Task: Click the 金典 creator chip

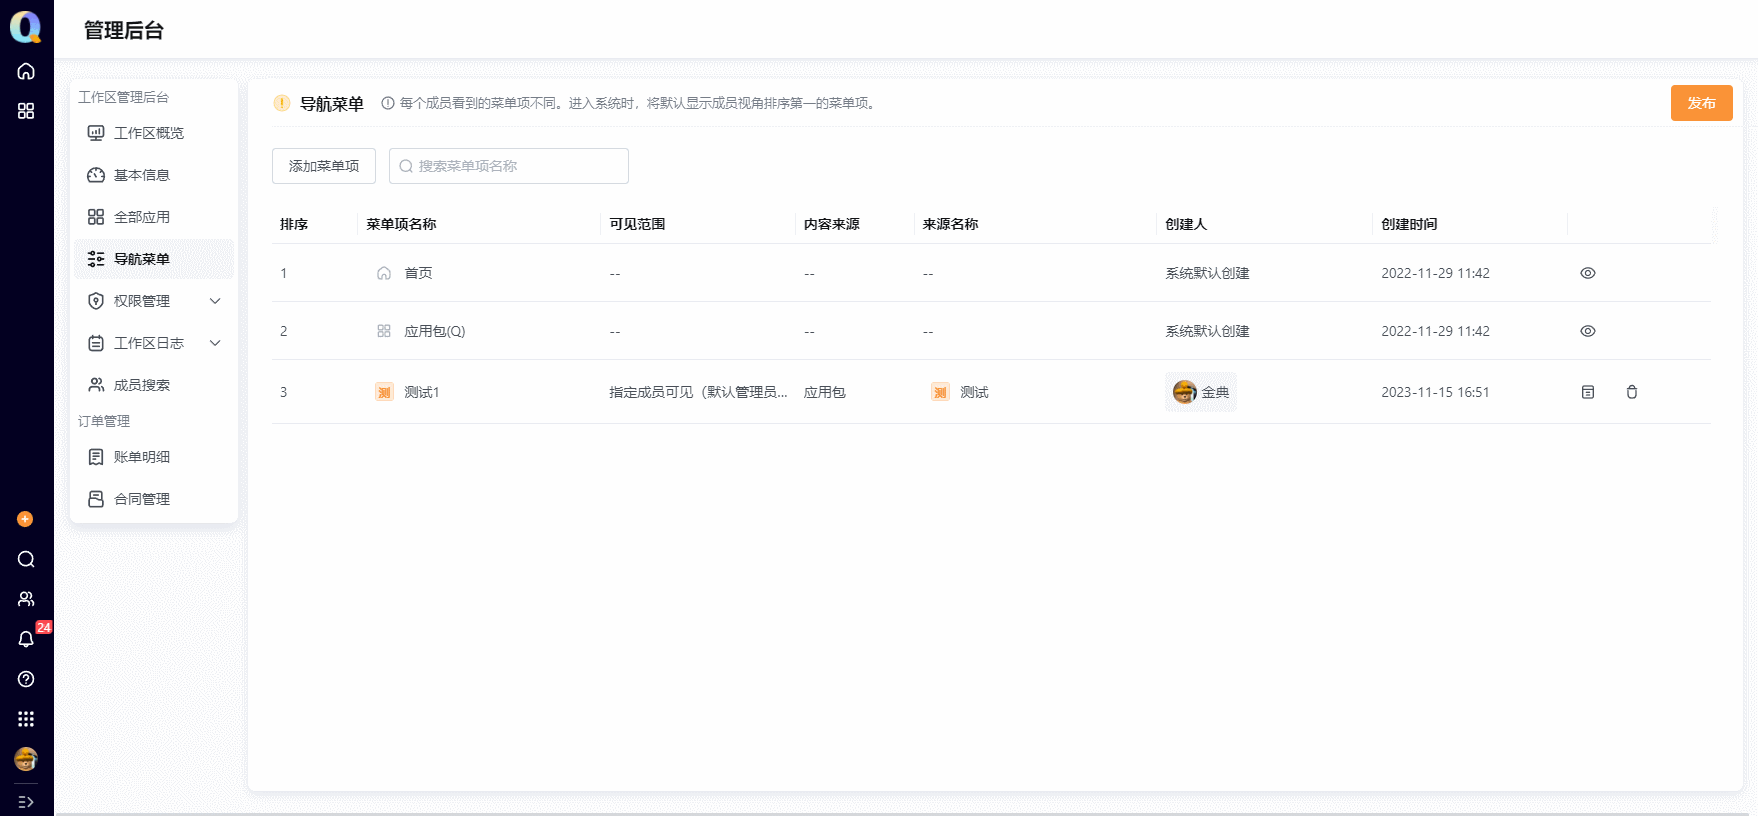Action: [x=1201, y=392]
